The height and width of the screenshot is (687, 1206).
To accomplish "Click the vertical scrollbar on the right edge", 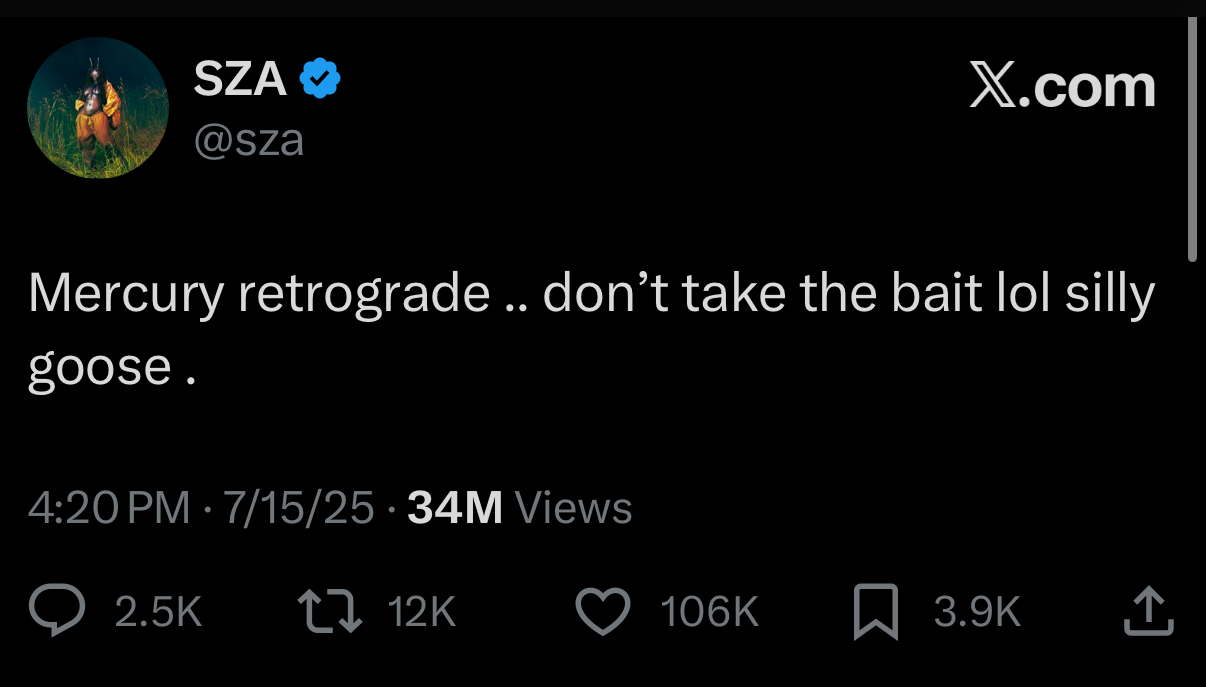I will [1192, 140].
